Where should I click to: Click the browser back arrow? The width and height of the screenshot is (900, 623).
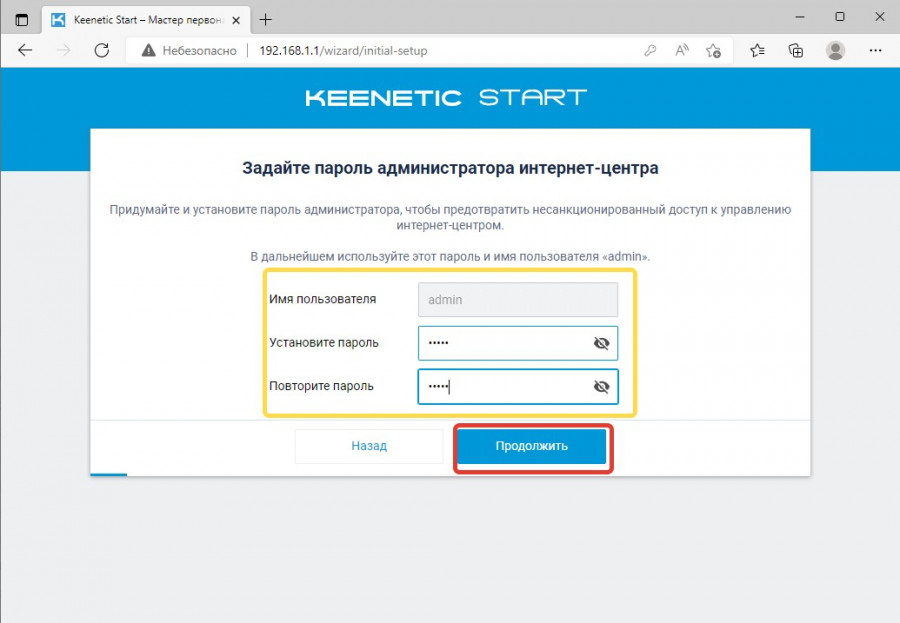coord(25,50)
